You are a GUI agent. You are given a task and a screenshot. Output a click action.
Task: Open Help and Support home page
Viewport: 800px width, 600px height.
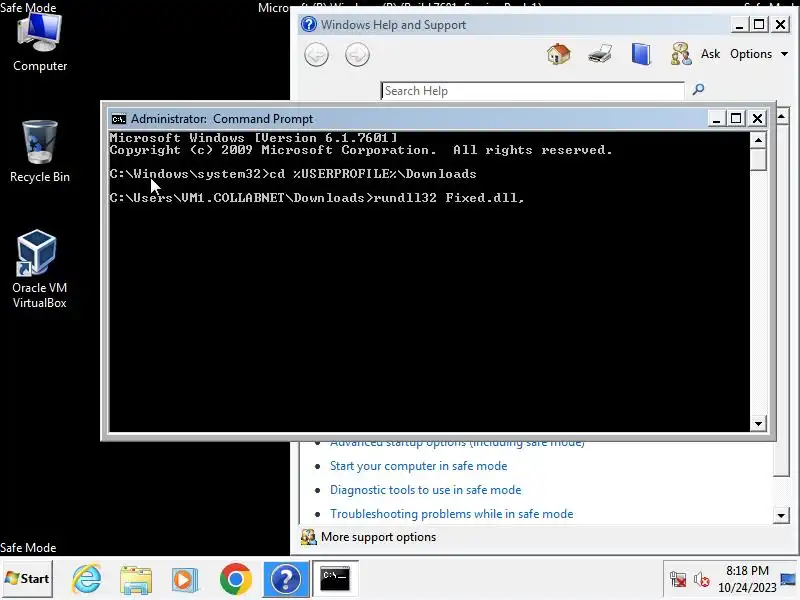pyautogui.click(x=559, y=54)
